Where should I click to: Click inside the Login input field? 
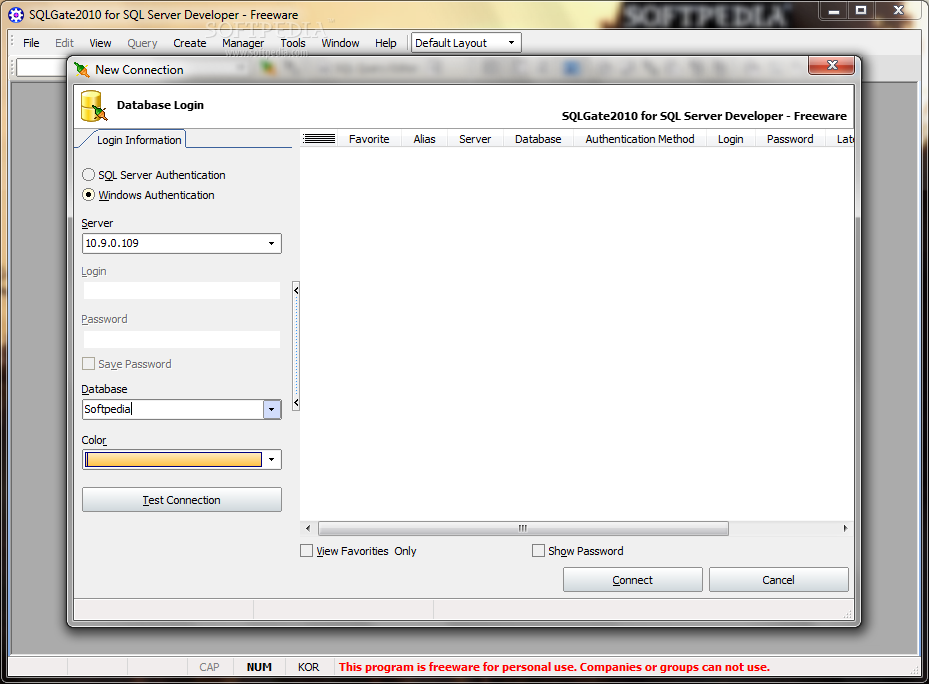(x=182, y=290)
